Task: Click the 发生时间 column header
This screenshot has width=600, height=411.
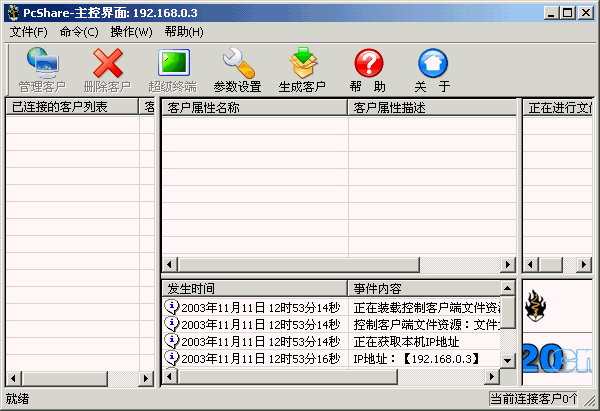Action: click(254, 289)
